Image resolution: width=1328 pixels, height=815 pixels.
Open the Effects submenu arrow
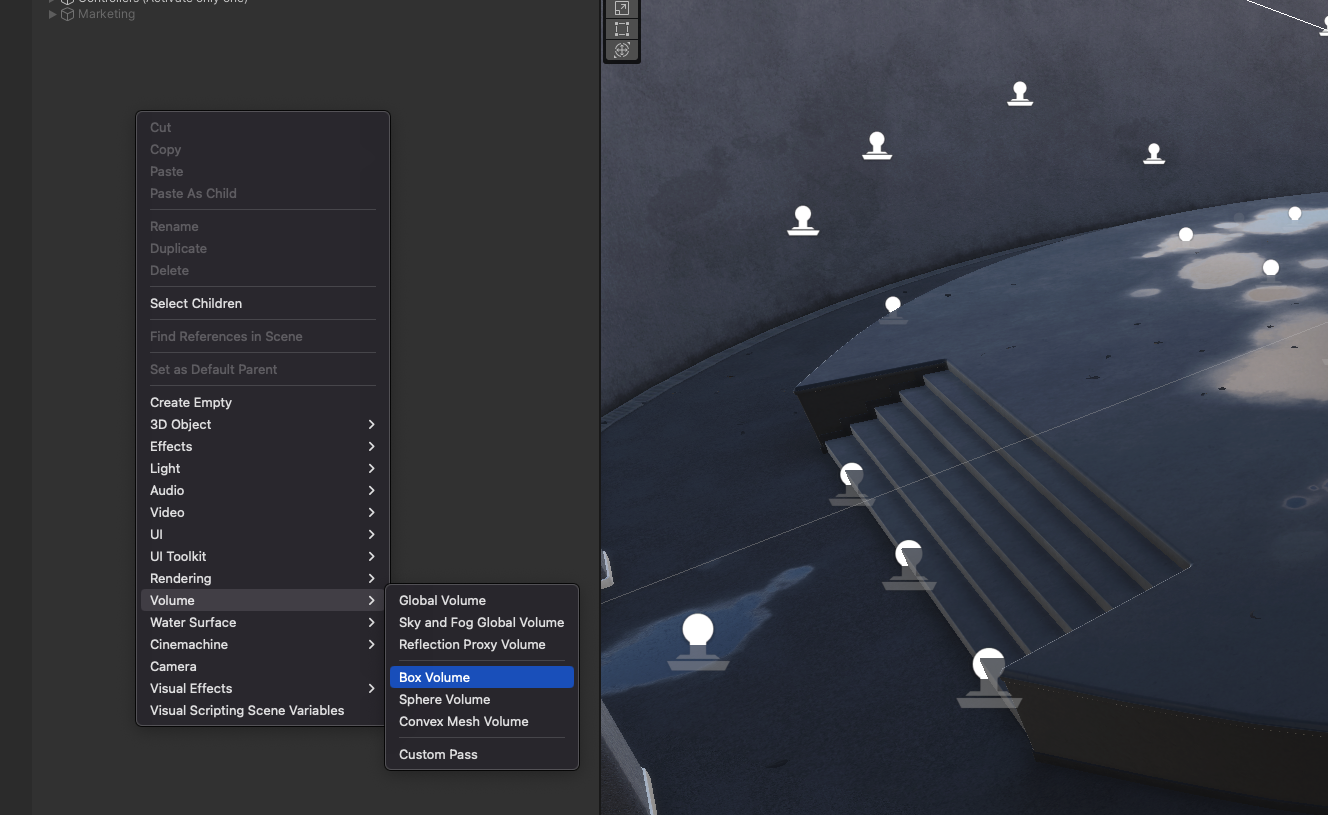pyautogui.click(x=371, y=446)
